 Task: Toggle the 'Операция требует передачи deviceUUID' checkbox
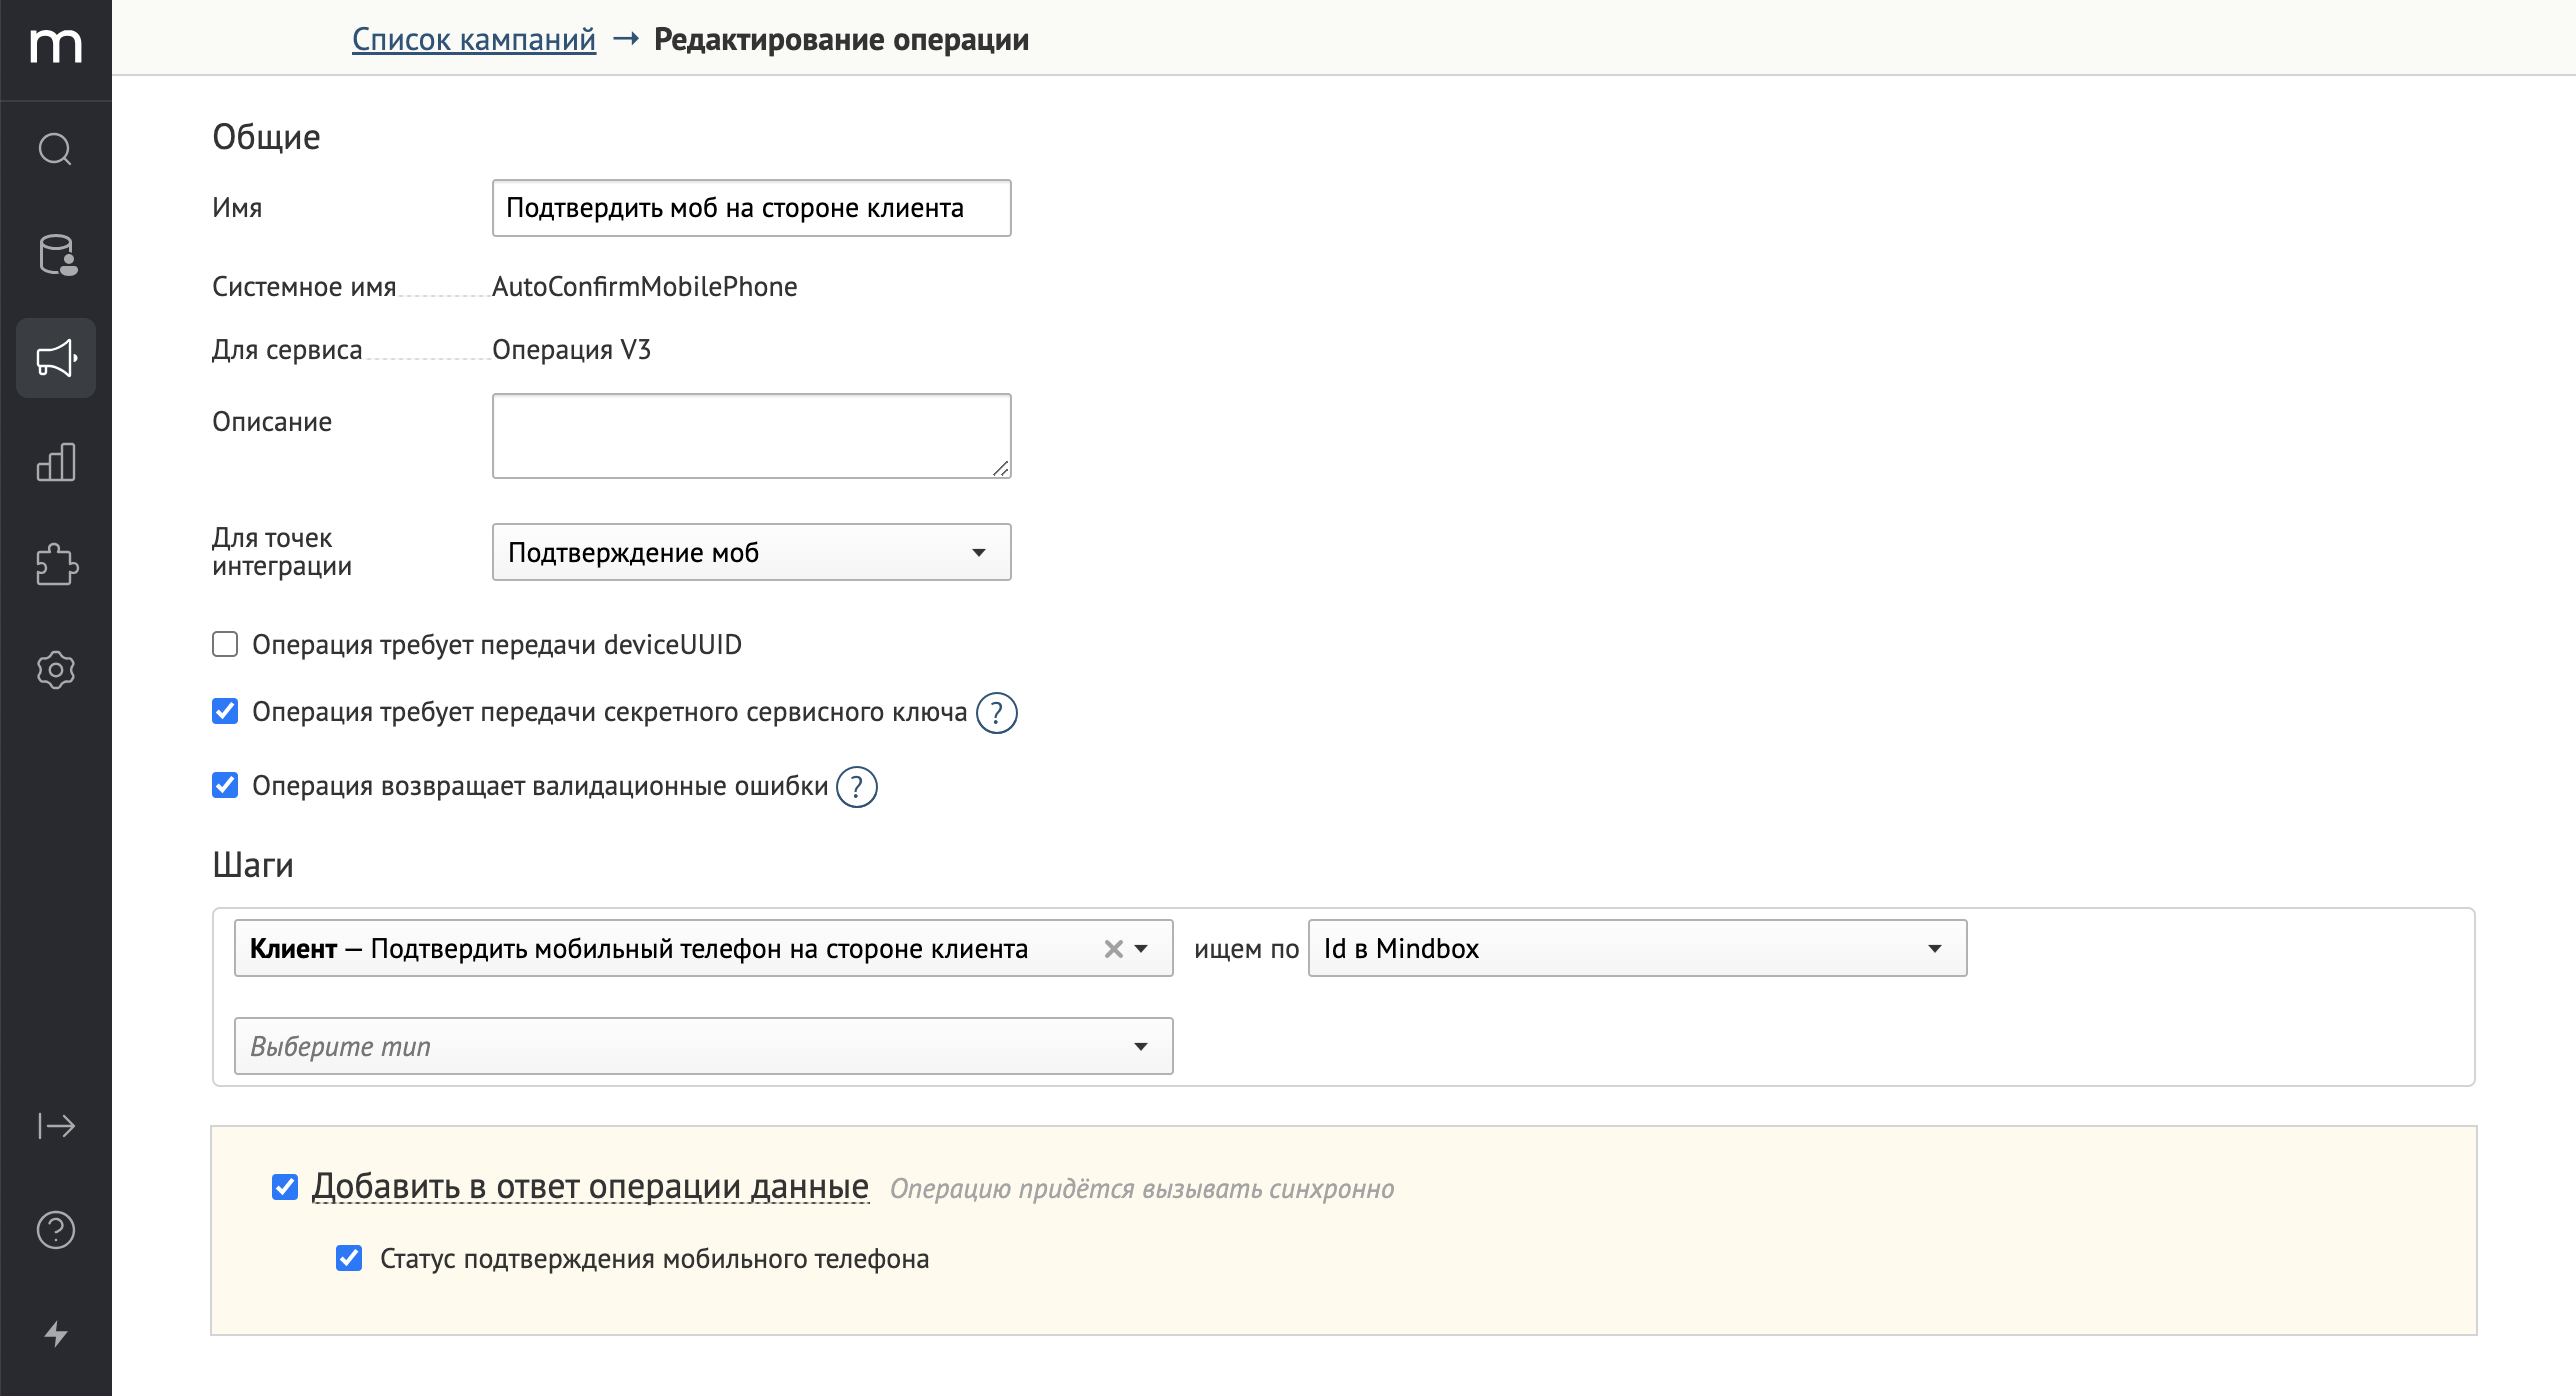225,644
